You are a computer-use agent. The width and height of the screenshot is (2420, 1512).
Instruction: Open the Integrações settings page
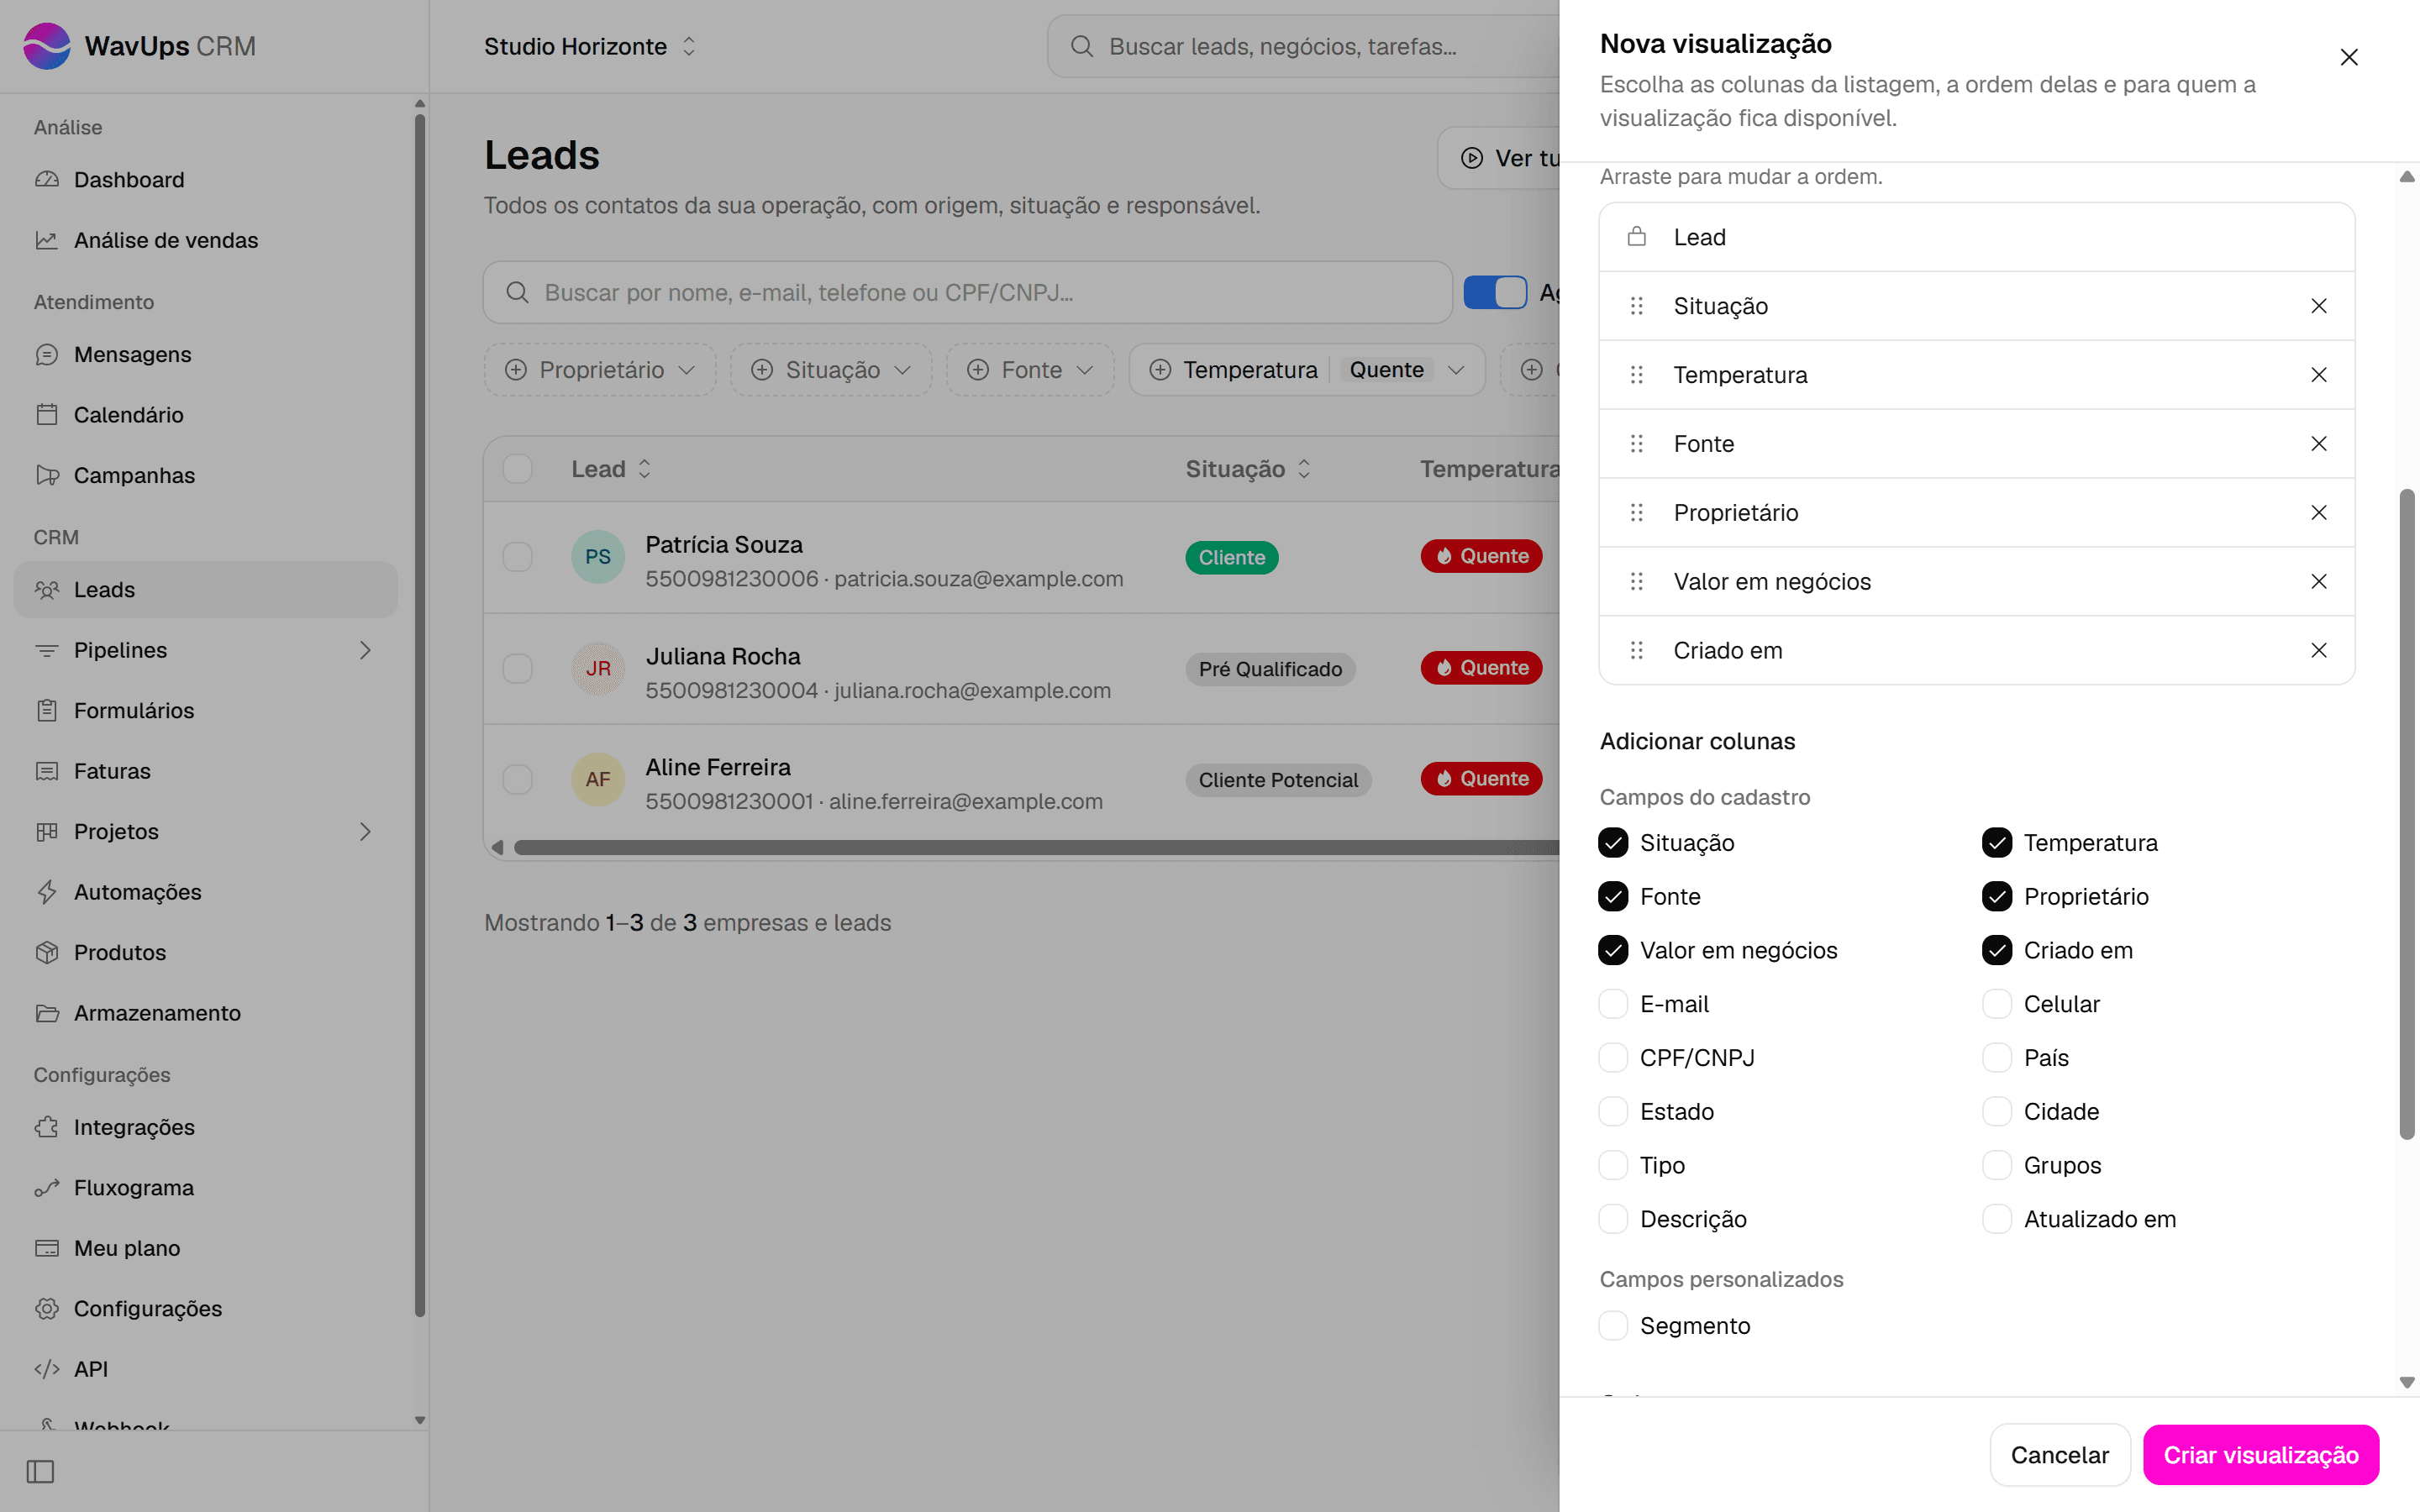(206, 1127)
